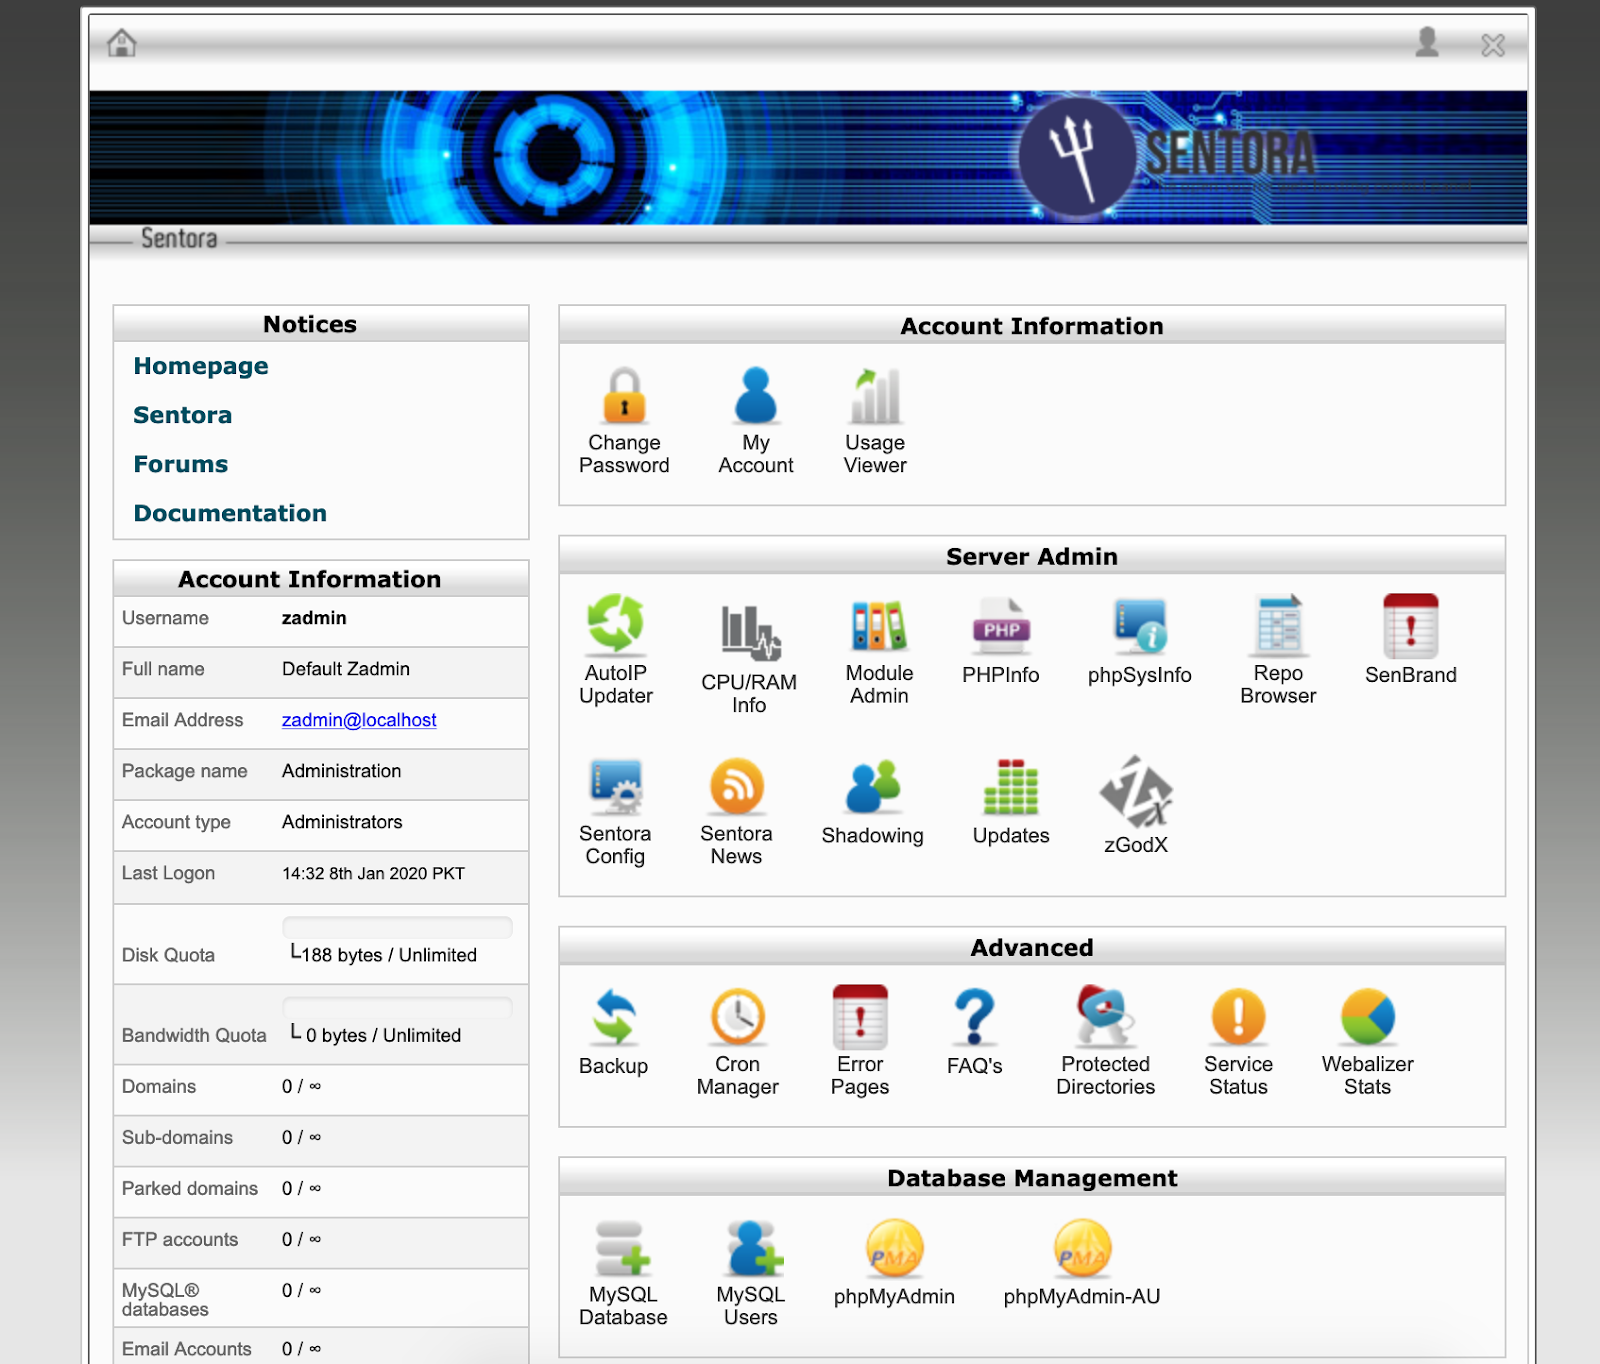
Task: Click the account type Administrators
Action: (342, 822)
